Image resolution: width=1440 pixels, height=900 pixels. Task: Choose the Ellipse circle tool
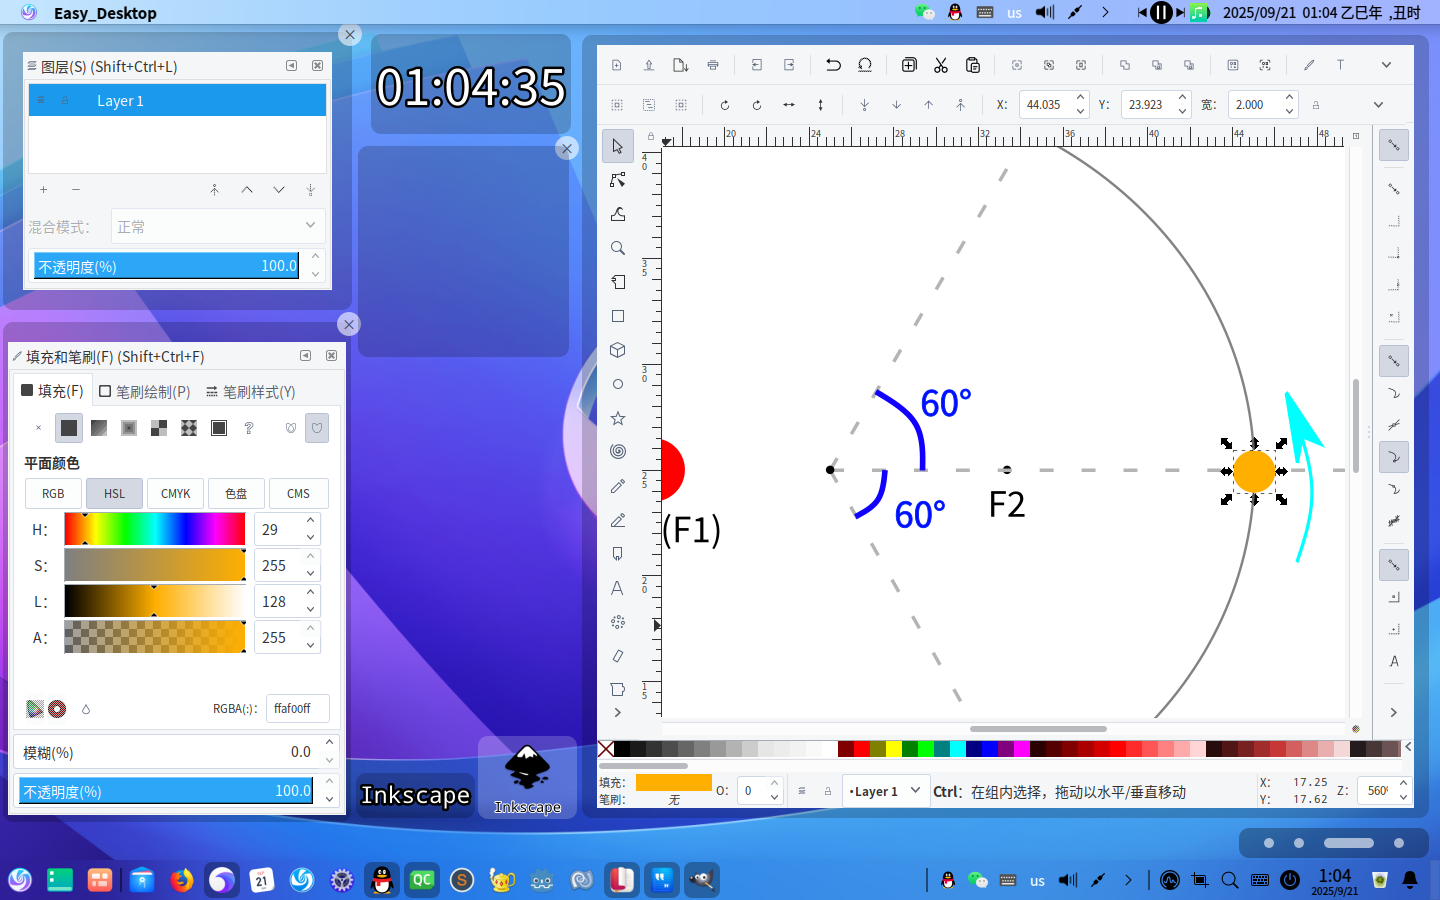point(618,384)
